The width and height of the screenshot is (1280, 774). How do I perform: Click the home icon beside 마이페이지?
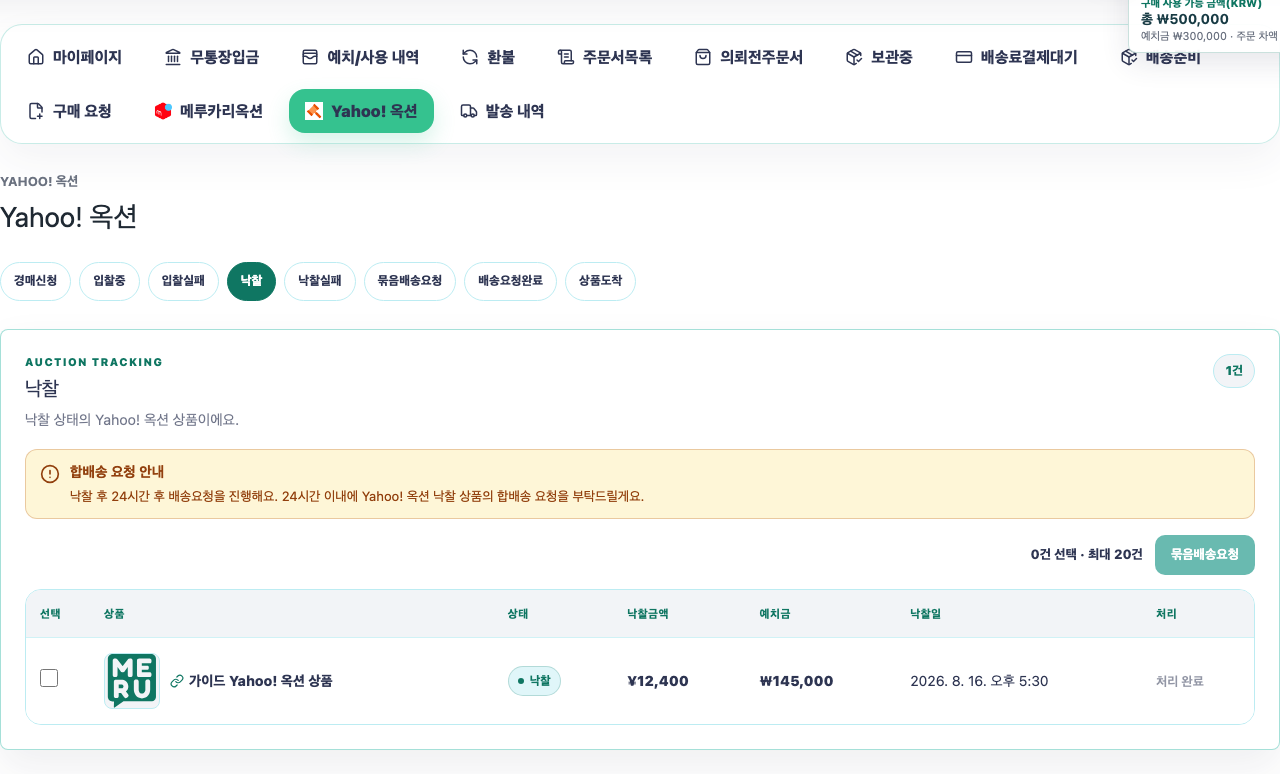click(x=36, y=57)
